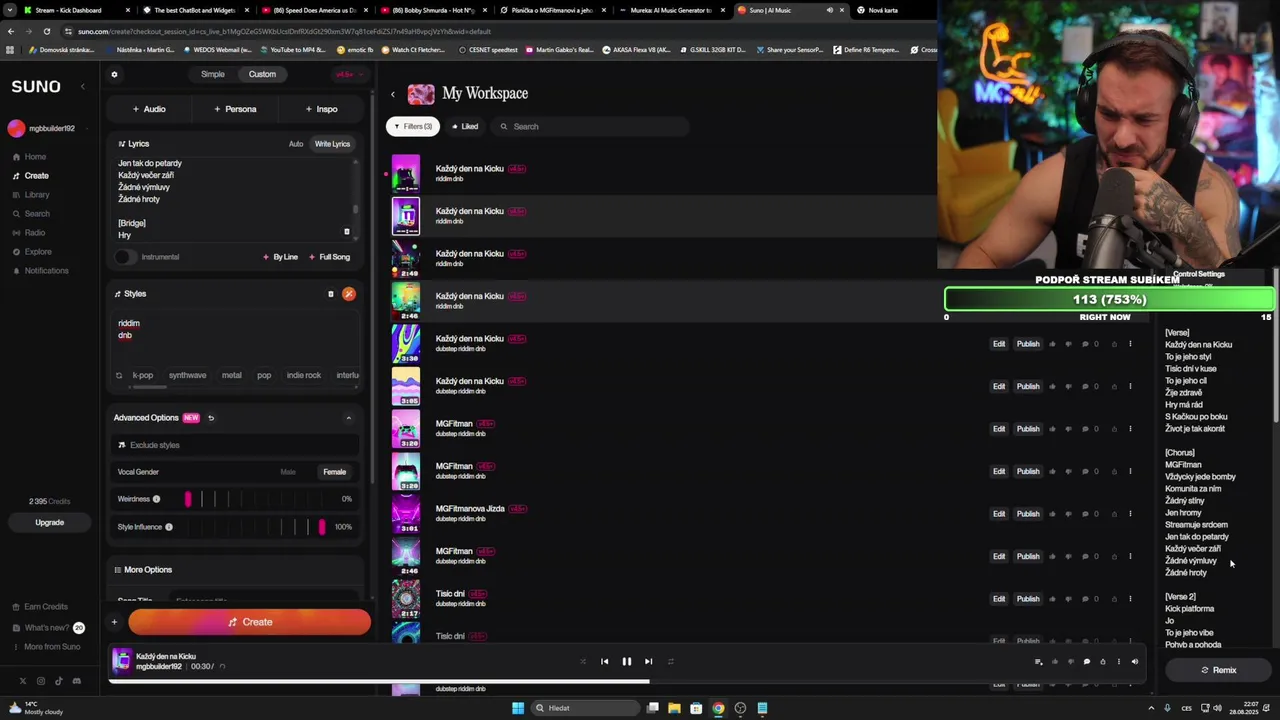This screenshot has width=1280, height=720.
Task: Open Notifications in the sidebar
Action: tap(40, 271)
